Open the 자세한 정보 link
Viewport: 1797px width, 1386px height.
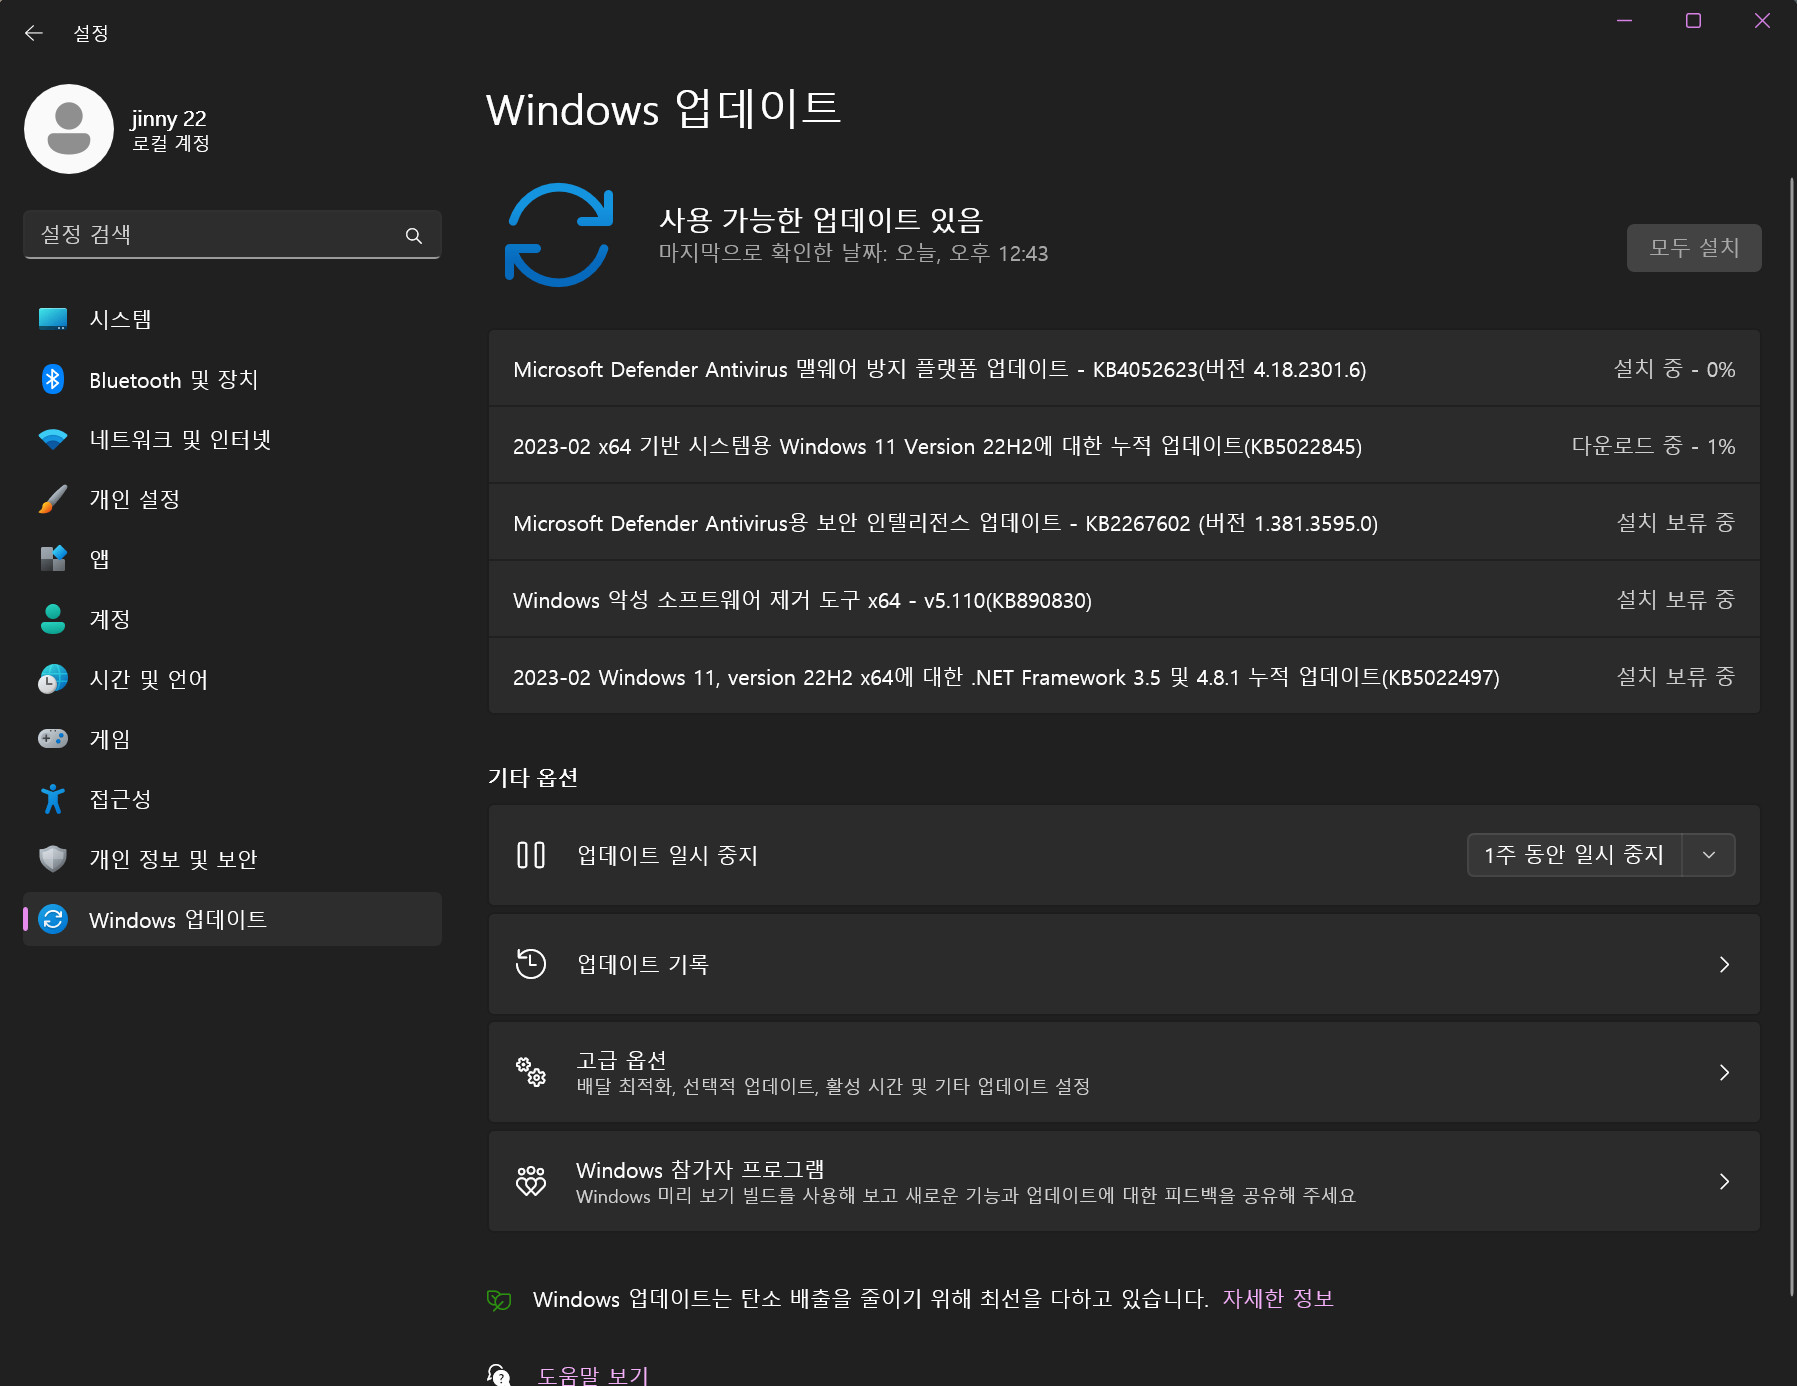tap(1277, 1299)
